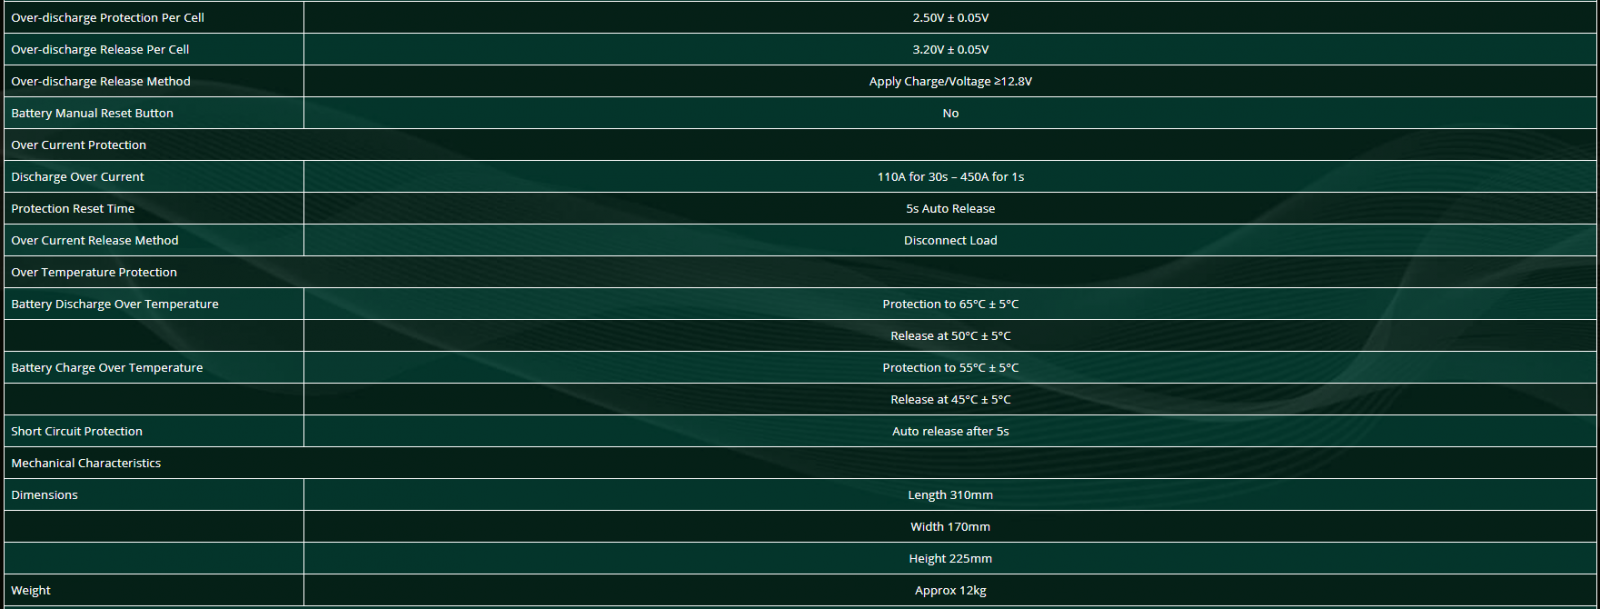The image size is (1600, 609).
Task: Click the Battery Manual Reset Button label
Action: [92, 114]
